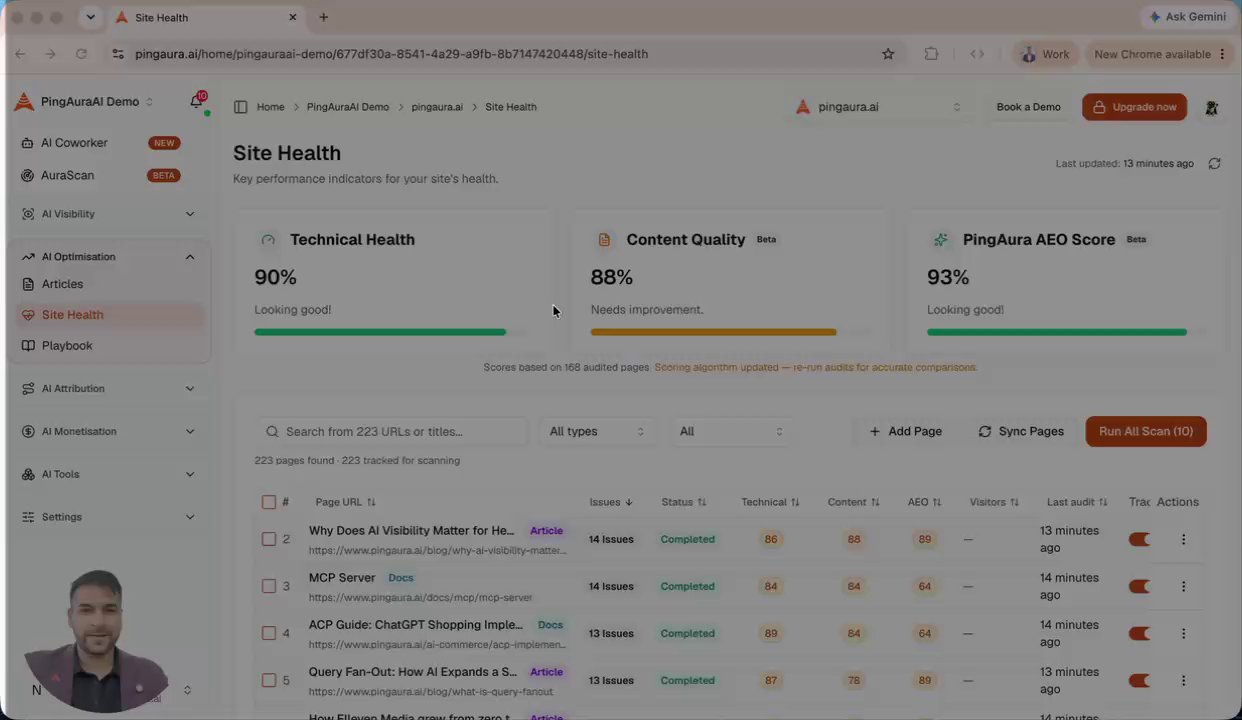Click the site info icon in address bar
This screenshot has width=1242, height=720.
(x=118, y=54)
